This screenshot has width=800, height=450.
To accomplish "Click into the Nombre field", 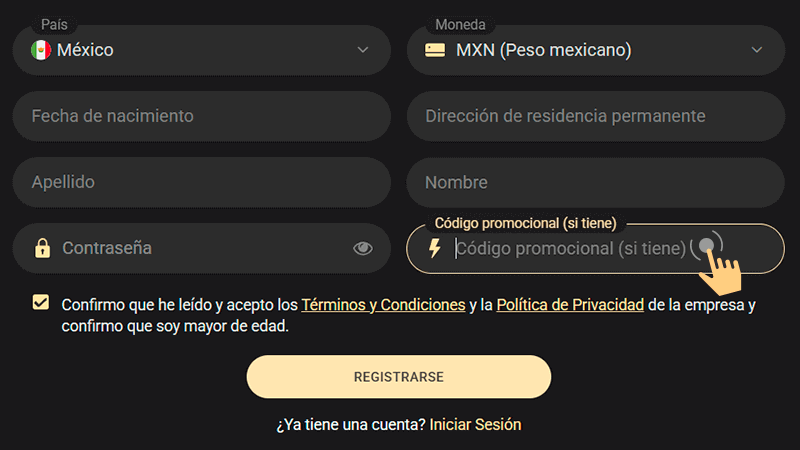I will (x=595, y=182).
